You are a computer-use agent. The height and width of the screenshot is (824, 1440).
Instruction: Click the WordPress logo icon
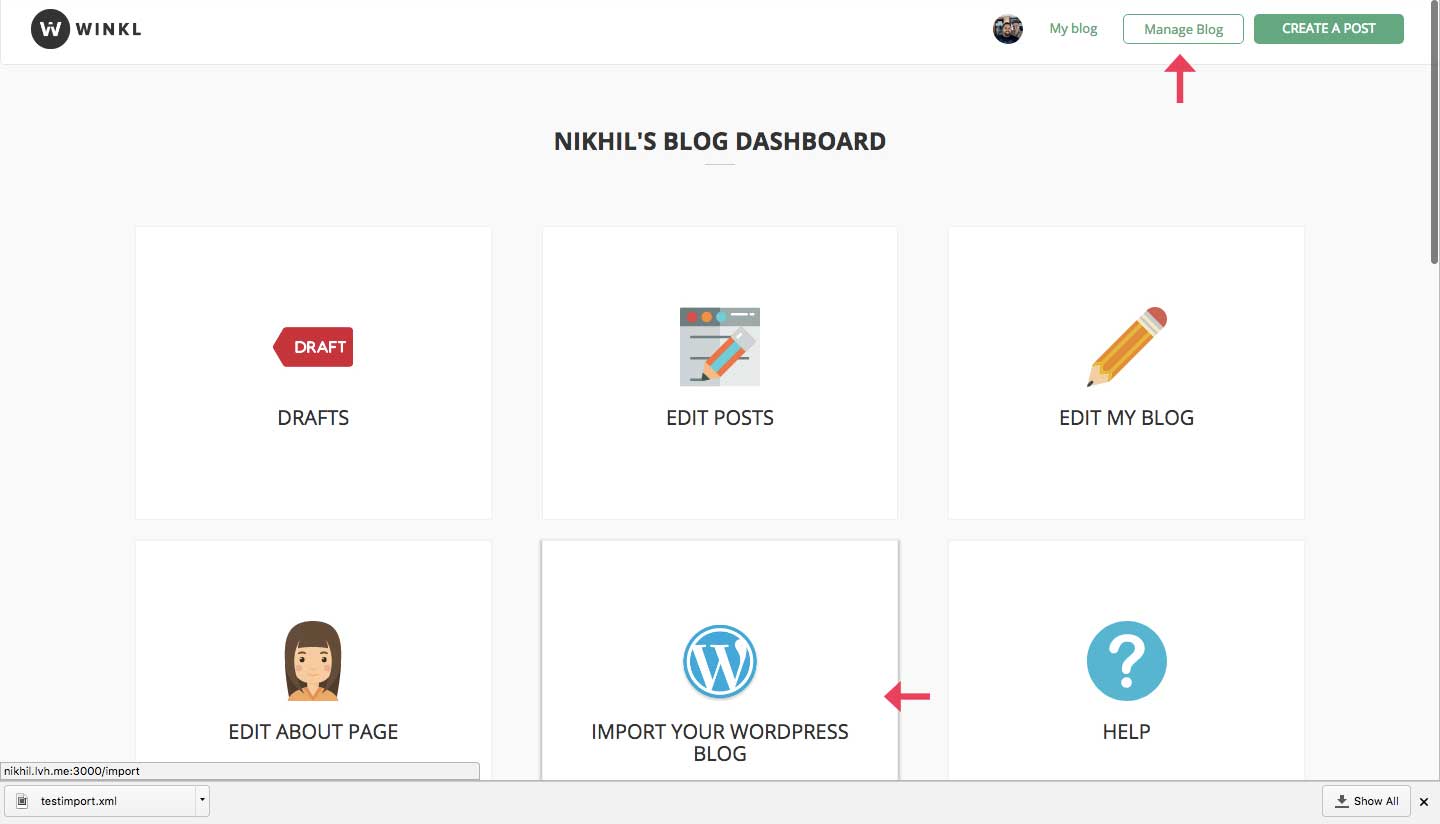[720, 661]
